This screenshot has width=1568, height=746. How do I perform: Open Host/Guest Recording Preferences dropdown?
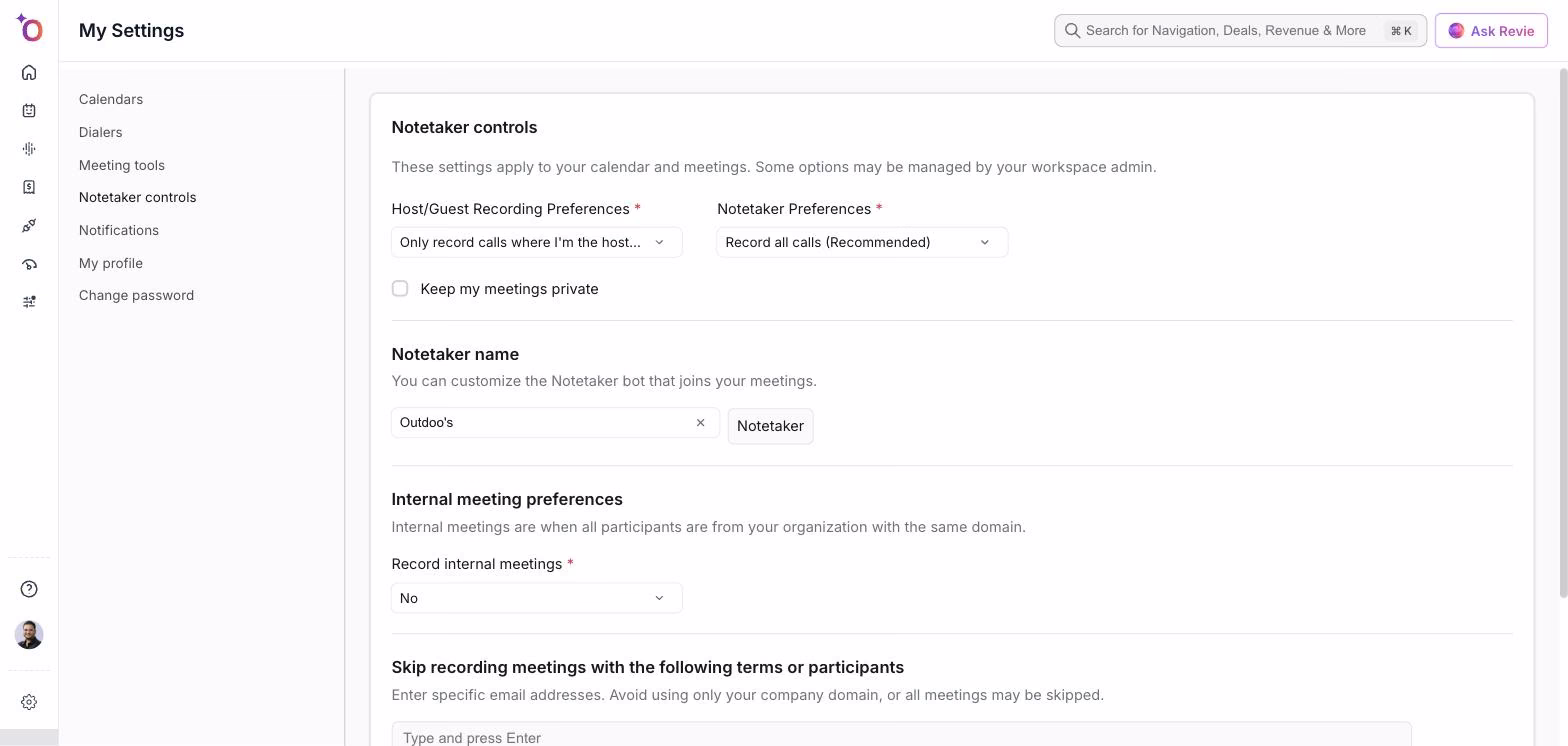[x=537, y=242]
